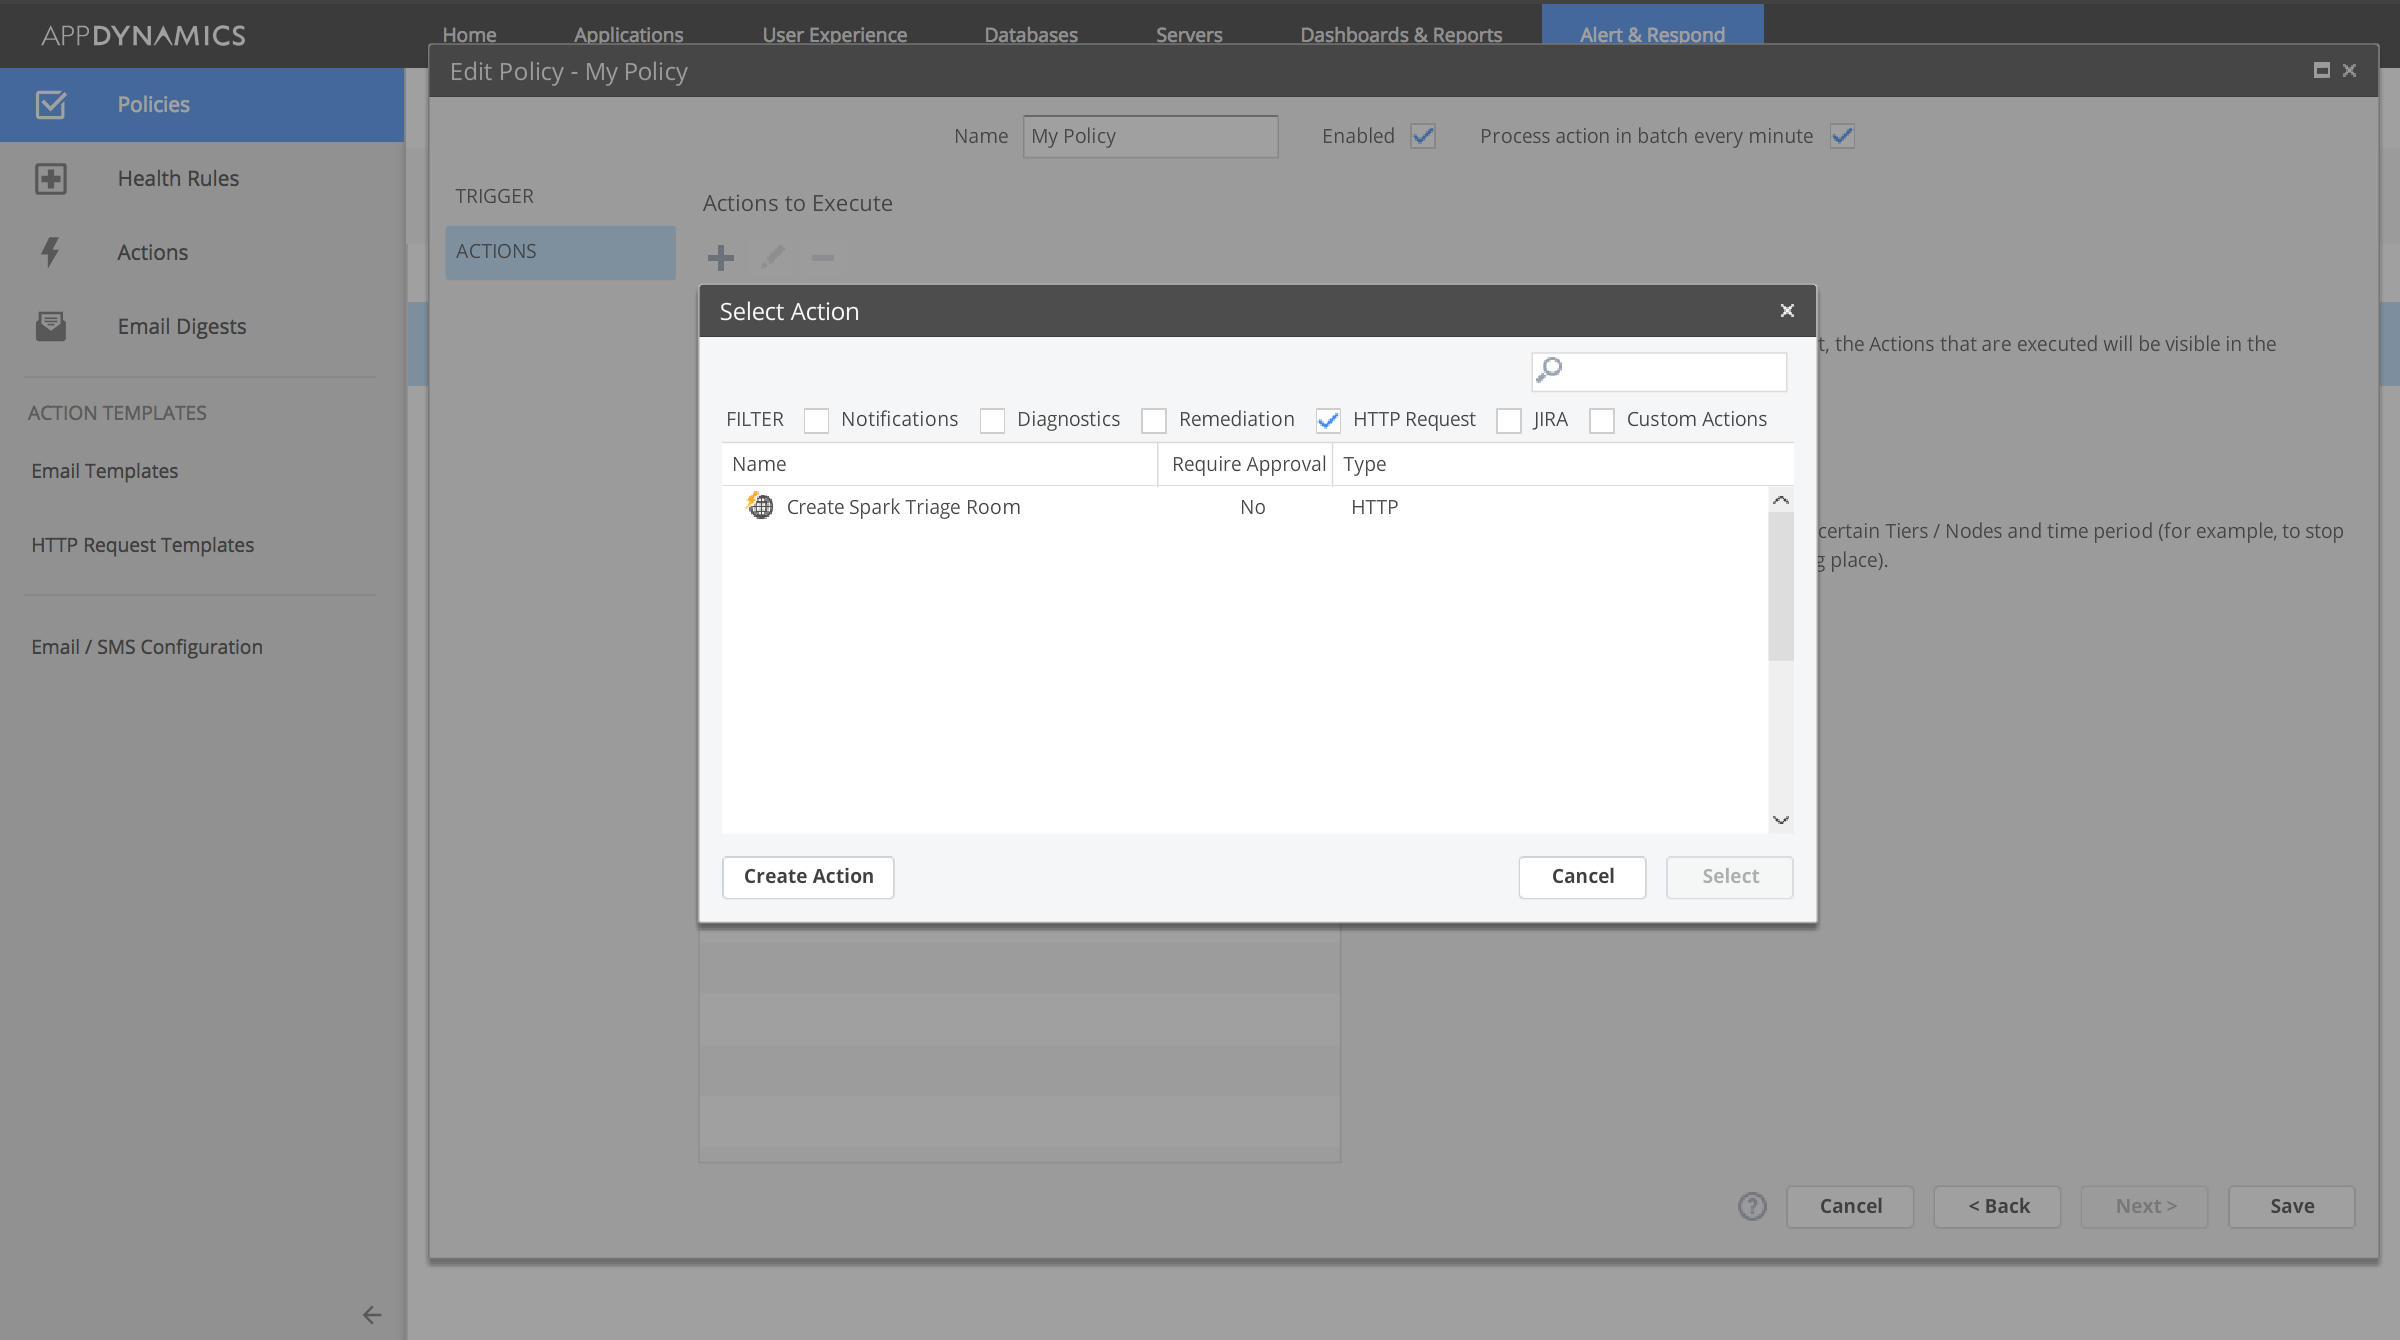Click the Actions sidebar icon
This screenshot has width=2400, height=1340.
pyautogui.click(x=51, y=252)
